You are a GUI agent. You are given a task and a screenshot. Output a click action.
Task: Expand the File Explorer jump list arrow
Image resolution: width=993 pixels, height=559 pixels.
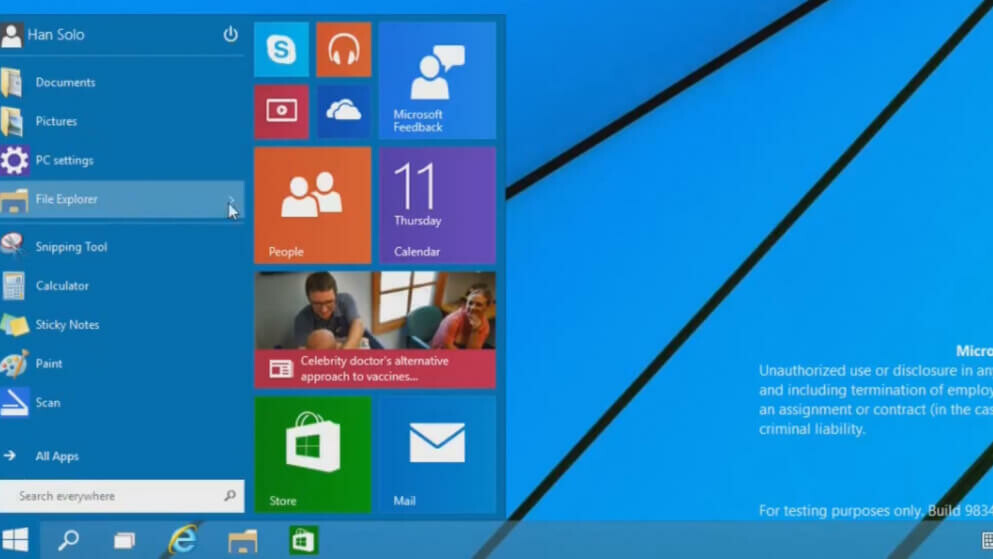232,199
